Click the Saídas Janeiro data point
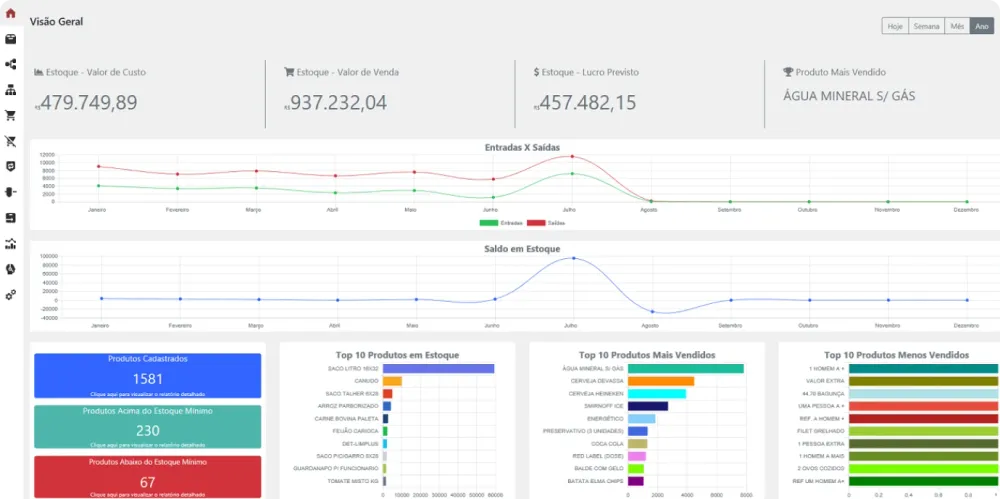The image size is (1000, 499). point(98,167)
